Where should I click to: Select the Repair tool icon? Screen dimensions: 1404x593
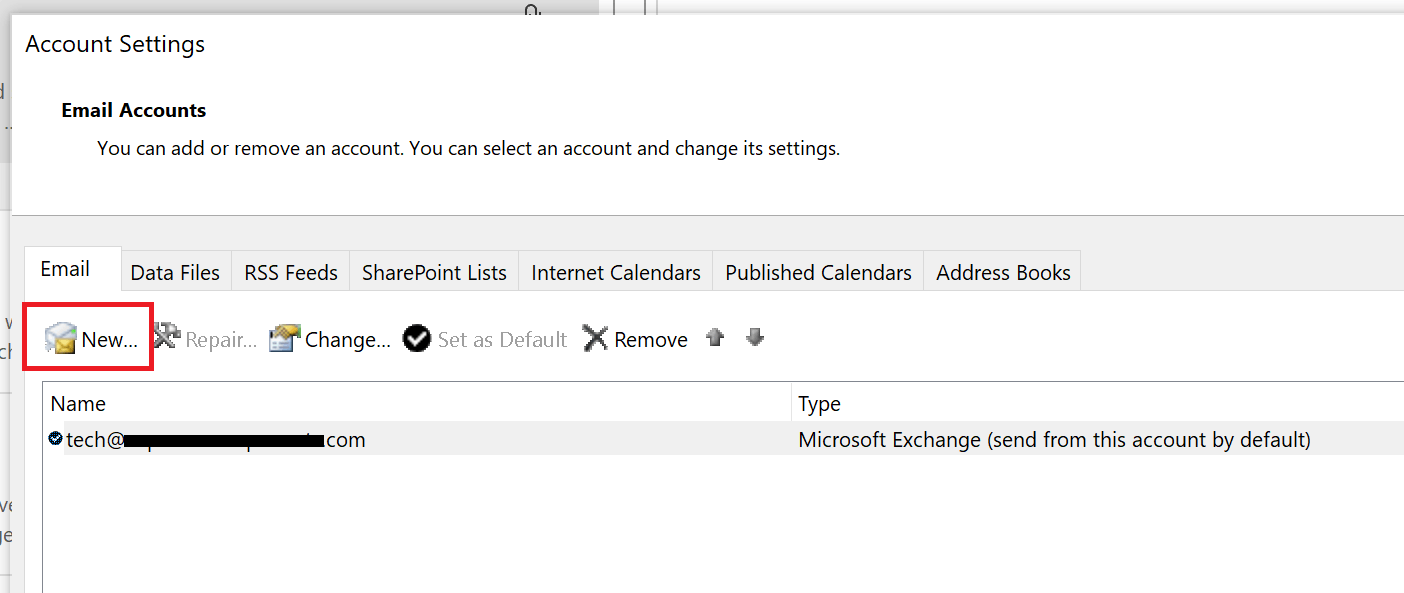click(168, 338)
